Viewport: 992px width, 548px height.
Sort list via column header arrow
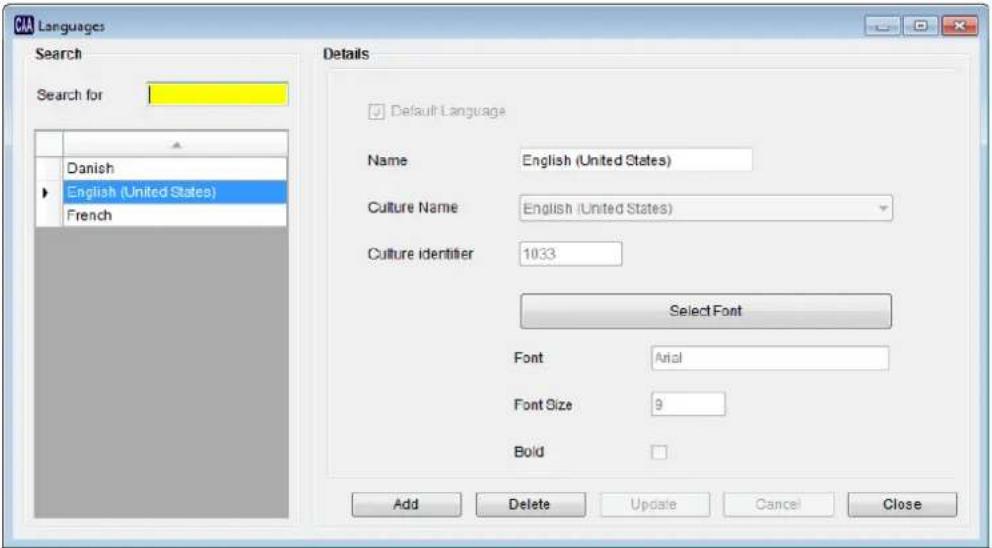click(x=176, y=145)
